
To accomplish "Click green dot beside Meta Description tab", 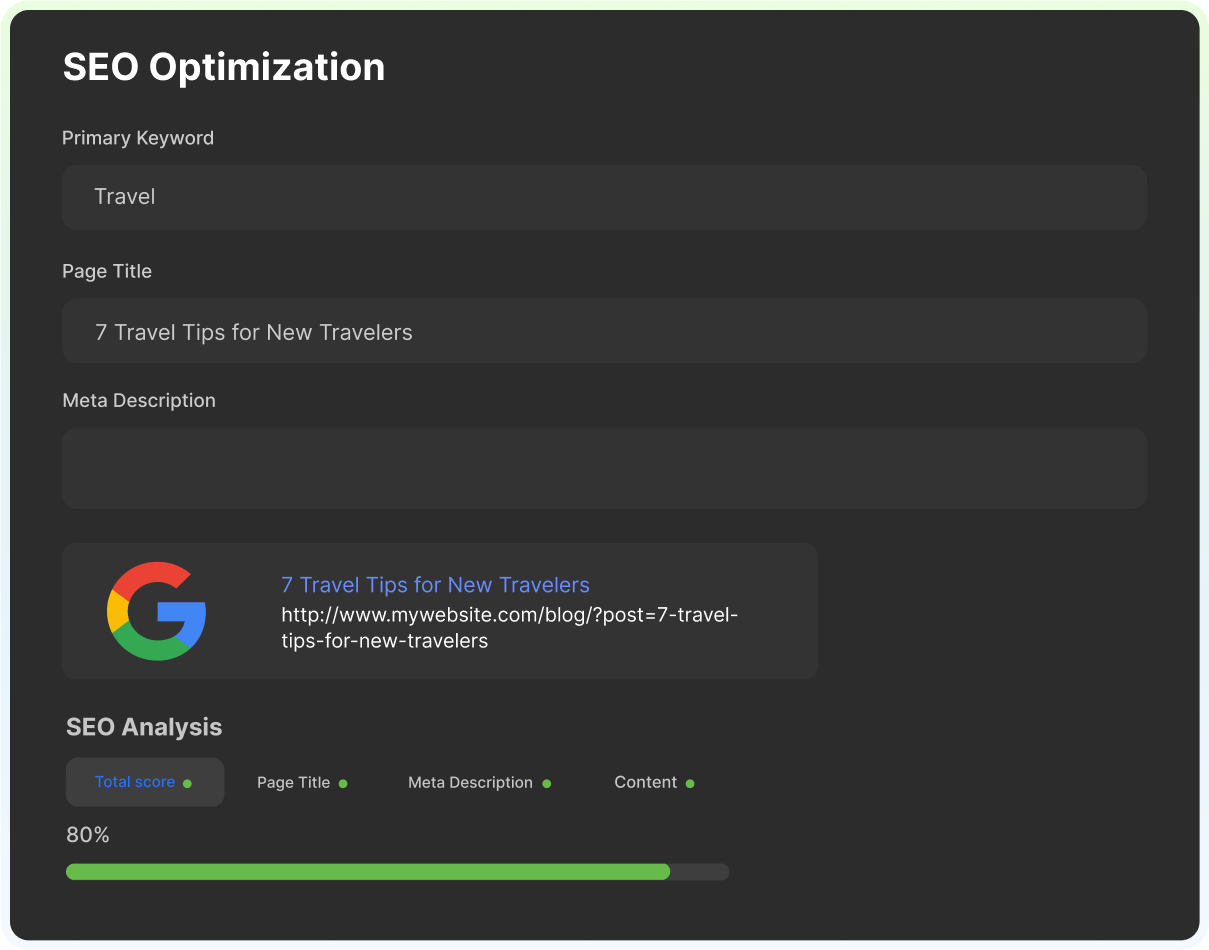I will (x=546, y=784).
